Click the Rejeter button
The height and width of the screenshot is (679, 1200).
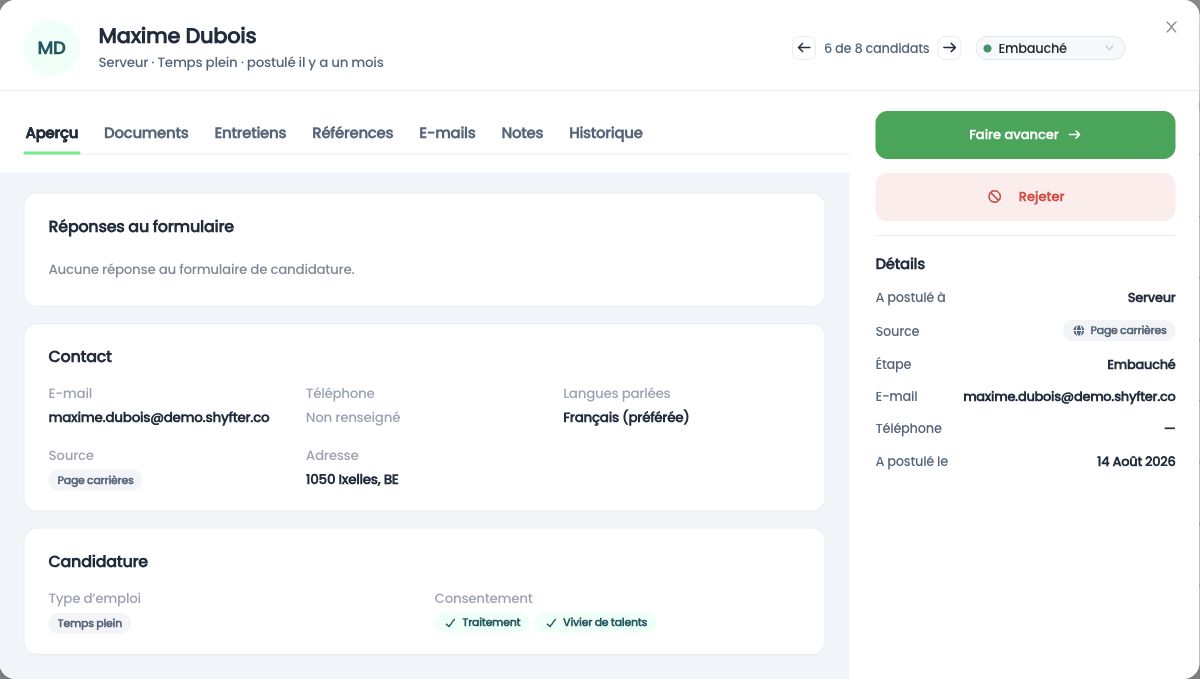click(x=1025, y=197)
